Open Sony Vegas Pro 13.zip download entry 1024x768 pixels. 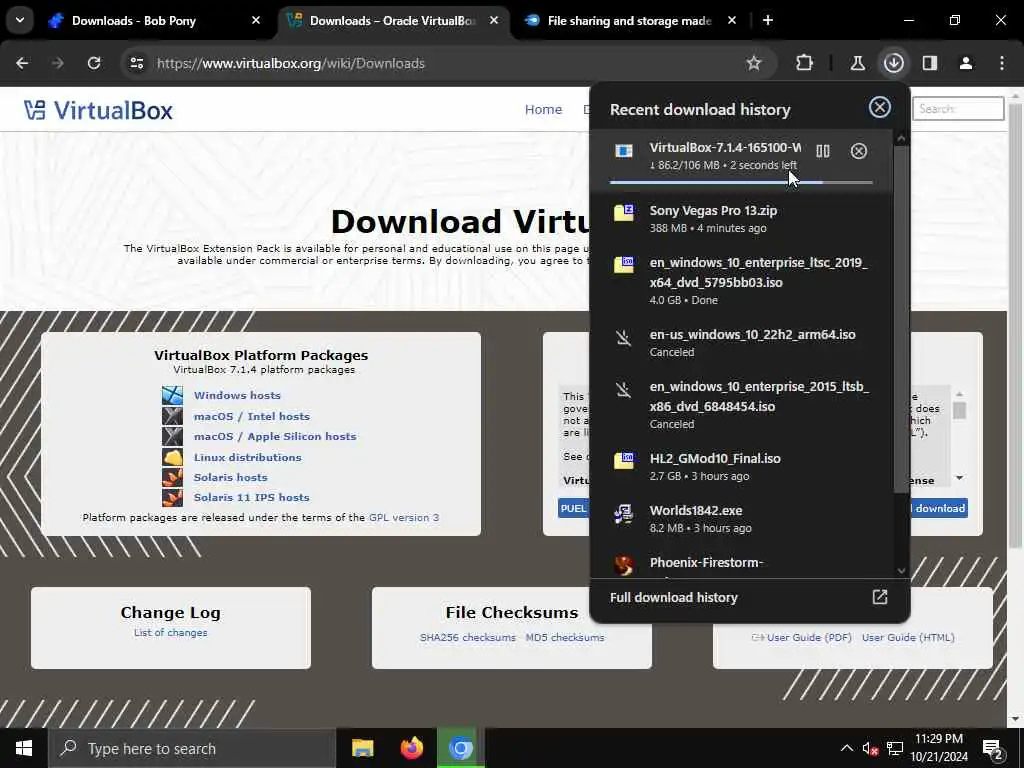click(741, 219)
